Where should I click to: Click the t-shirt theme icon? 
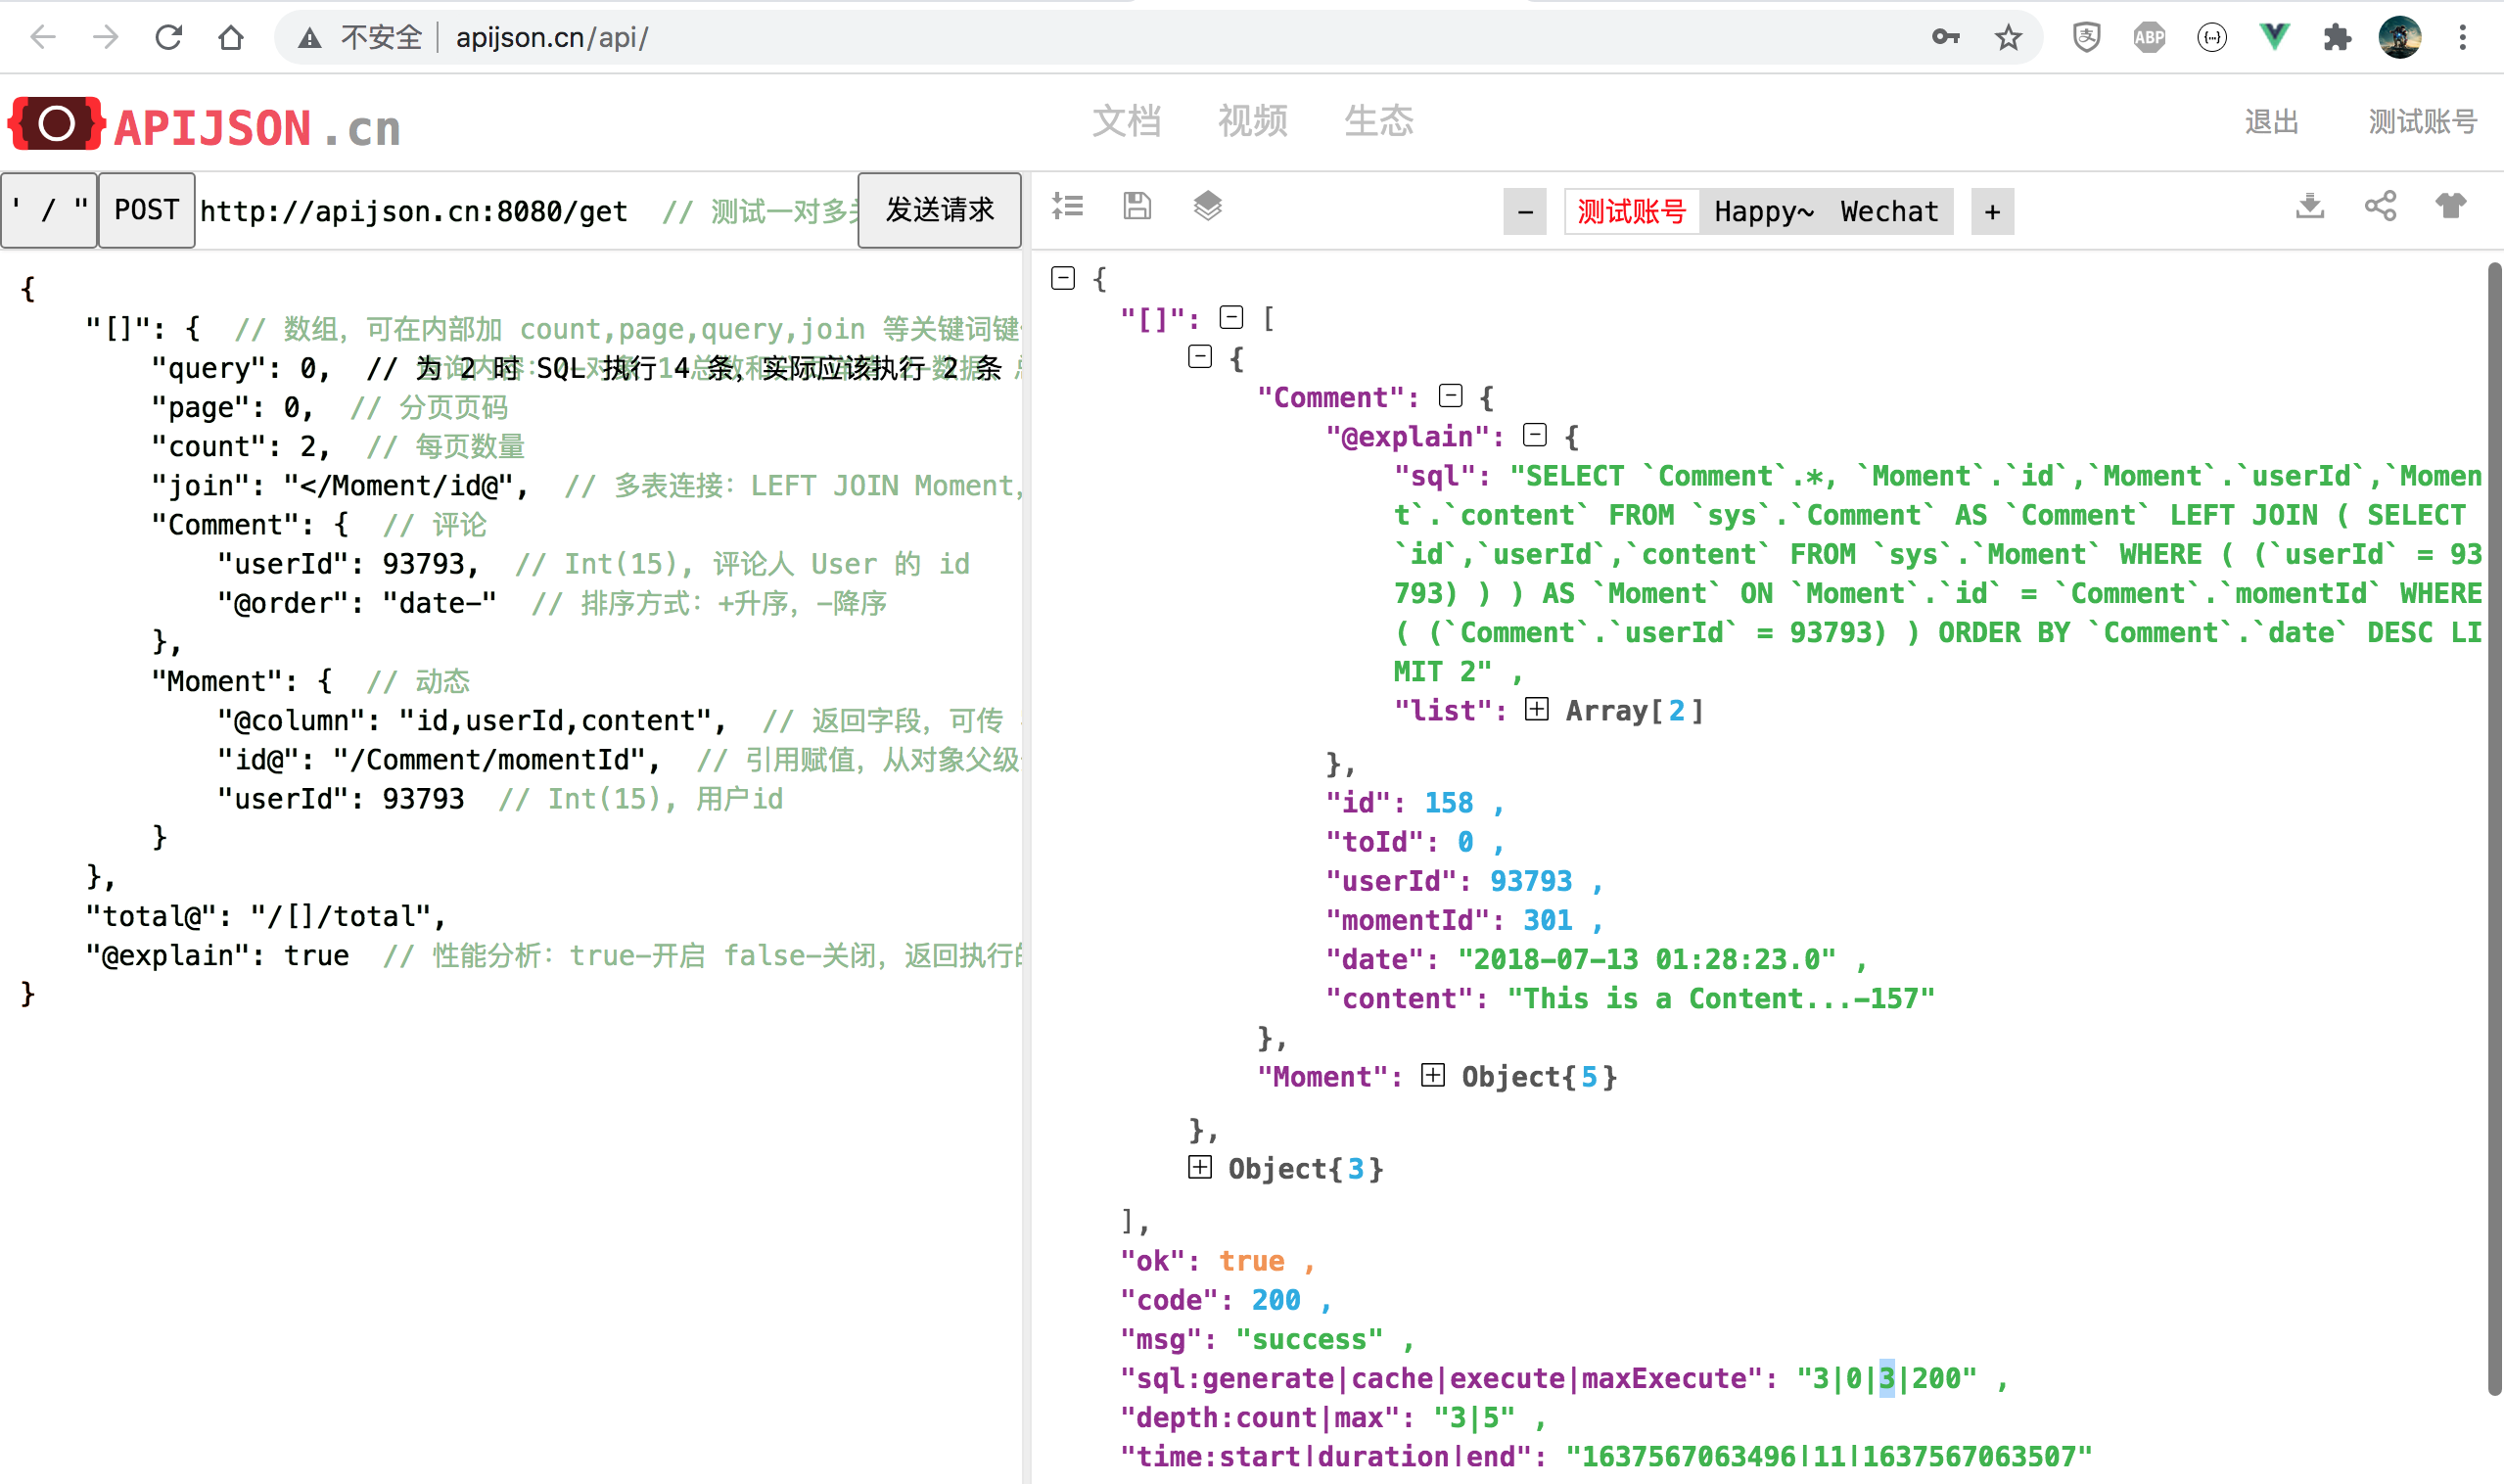[x=2450, y=206]
